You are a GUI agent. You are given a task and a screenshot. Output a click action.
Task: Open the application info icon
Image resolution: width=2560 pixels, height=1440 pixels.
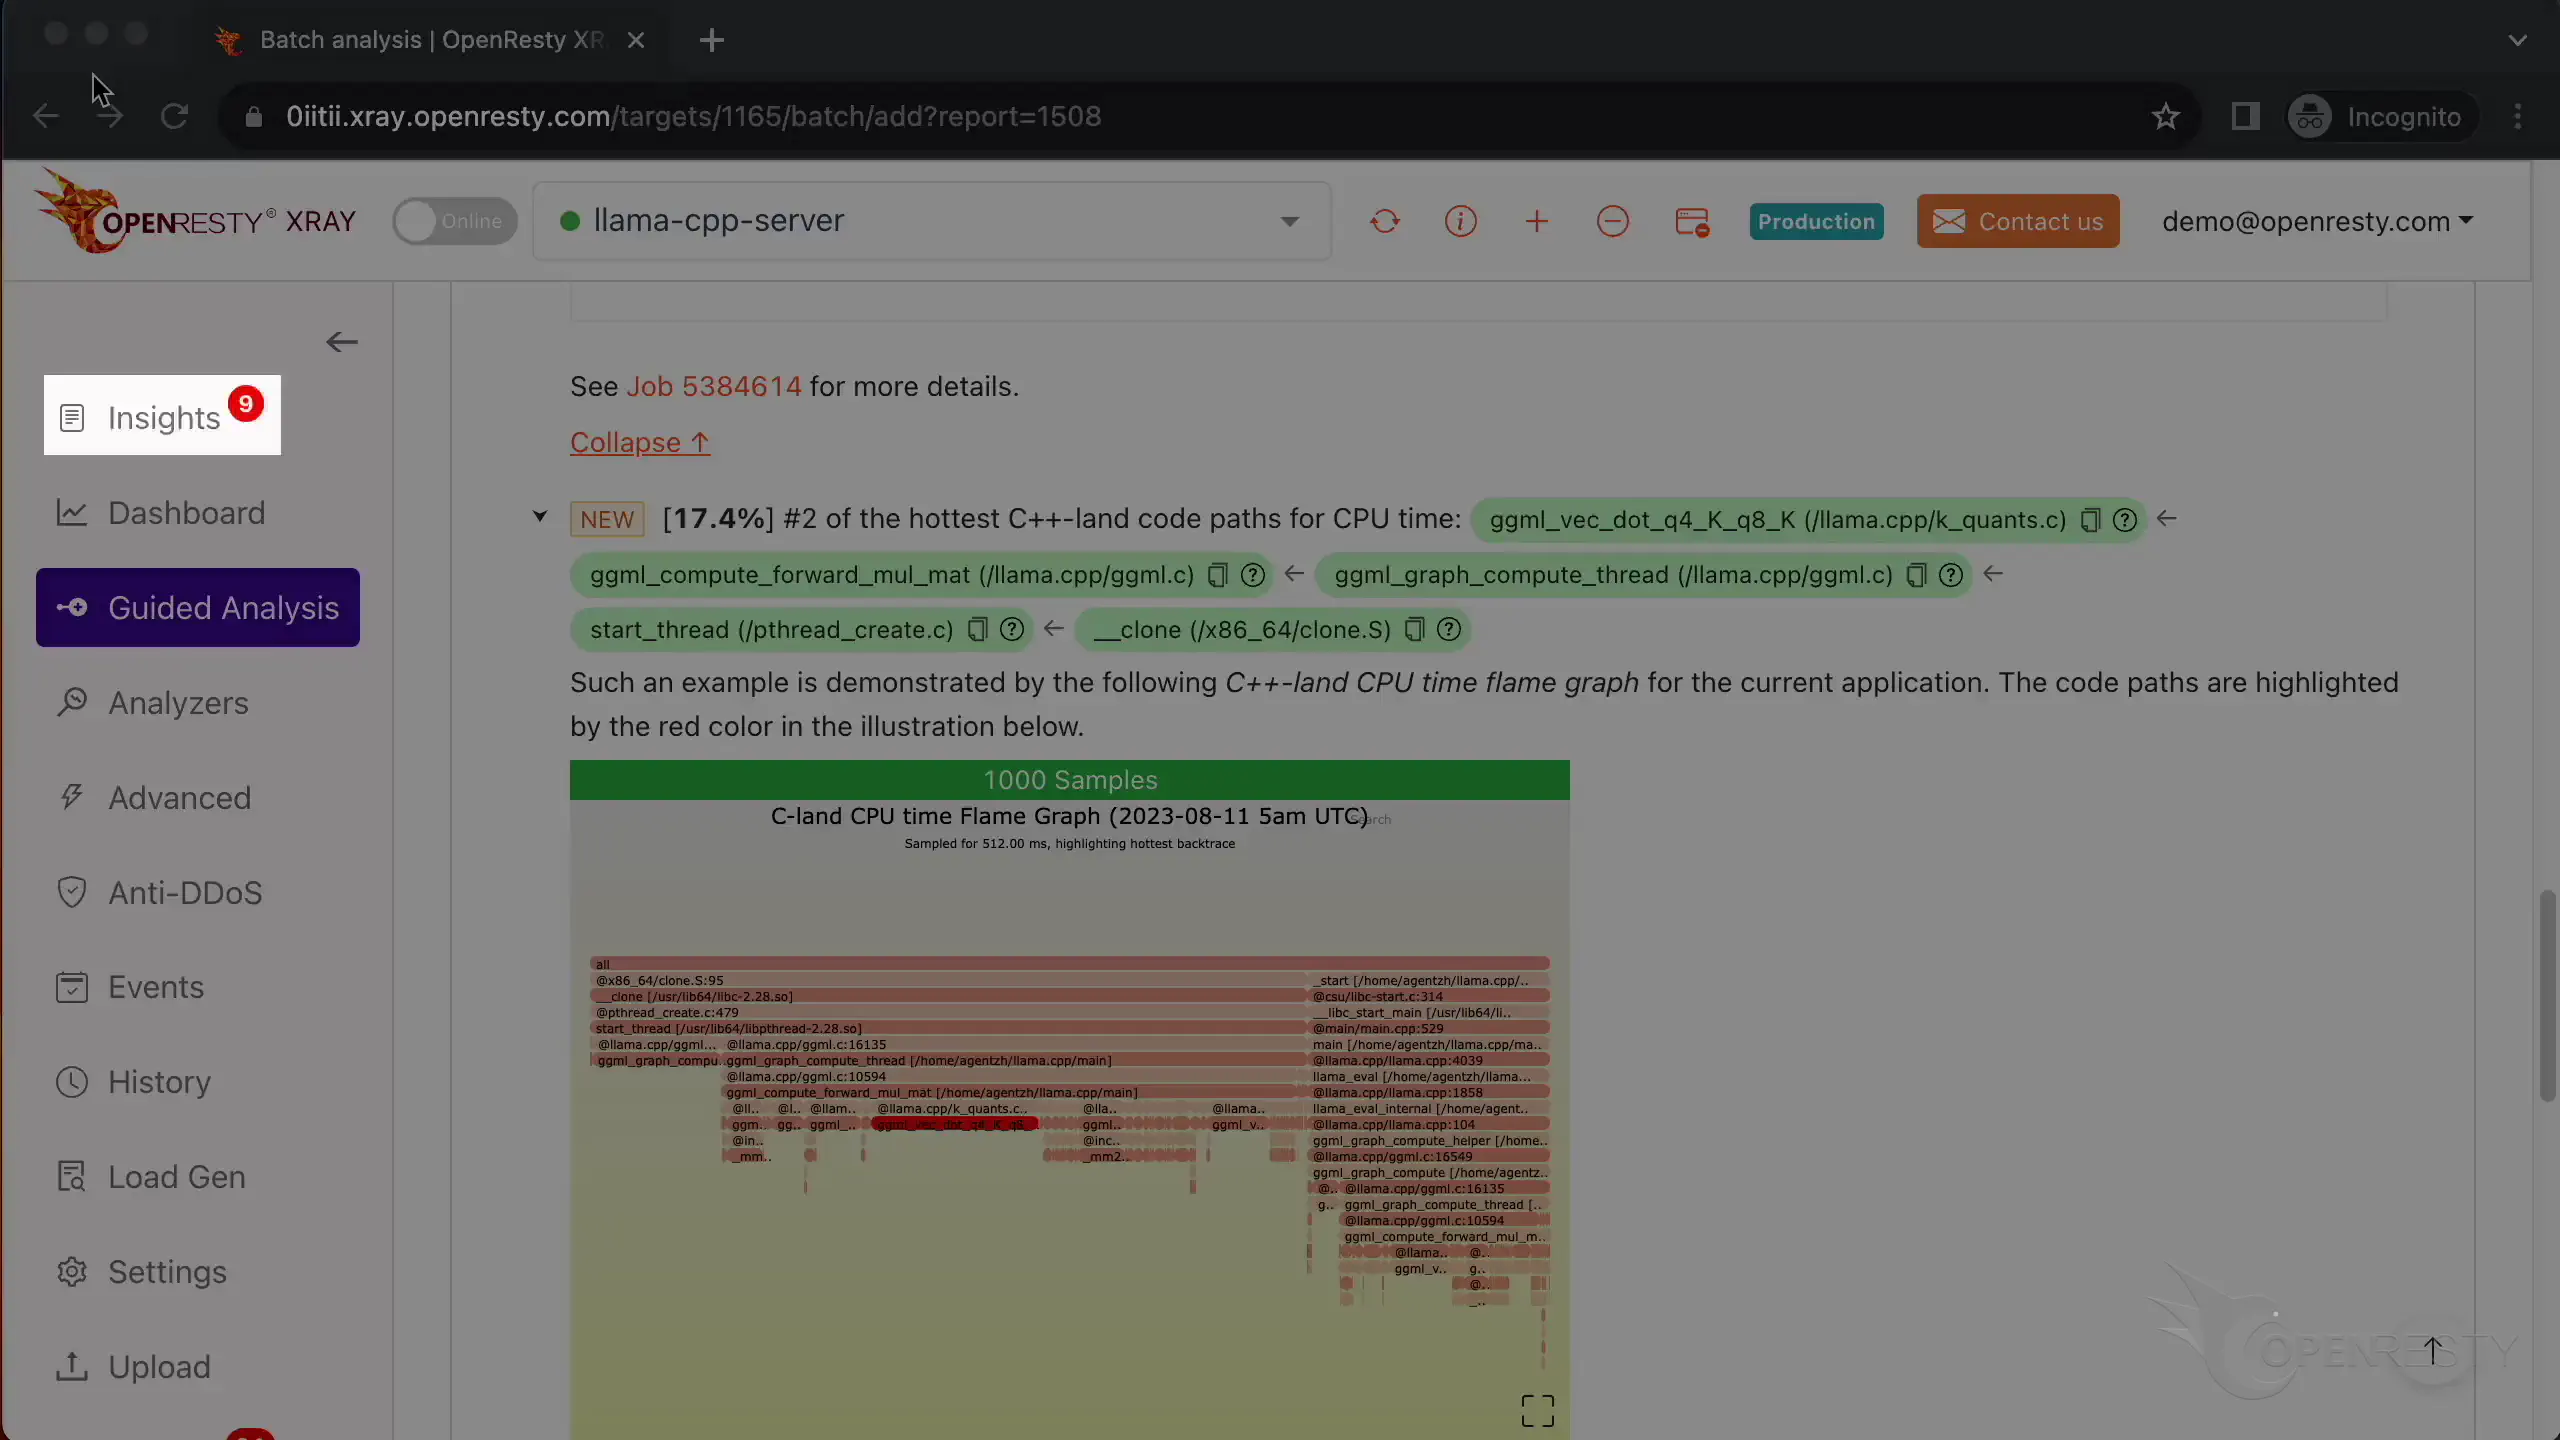(1460, 221)
